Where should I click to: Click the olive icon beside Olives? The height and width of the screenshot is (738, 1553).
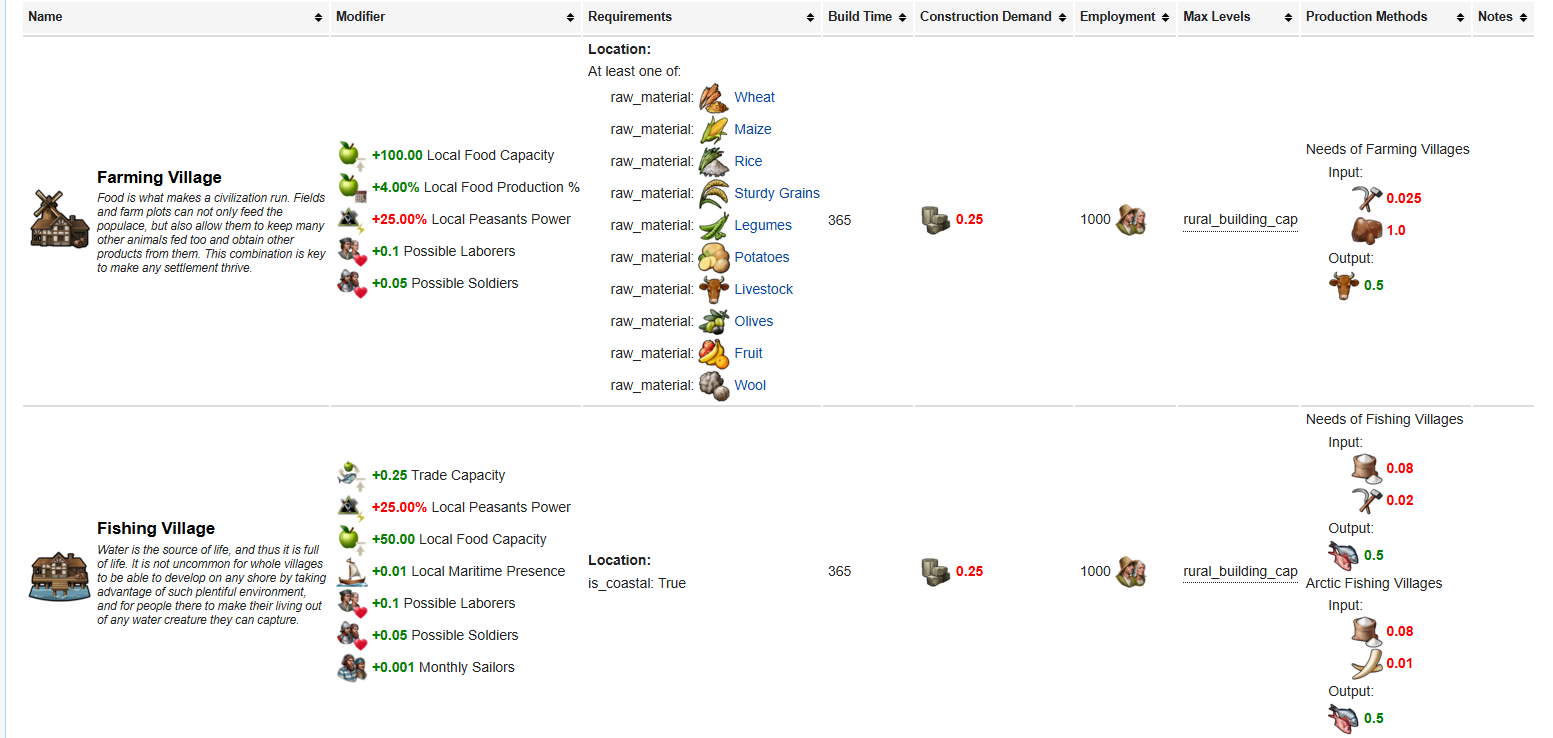pyautogui.click(x=714, y=321)
